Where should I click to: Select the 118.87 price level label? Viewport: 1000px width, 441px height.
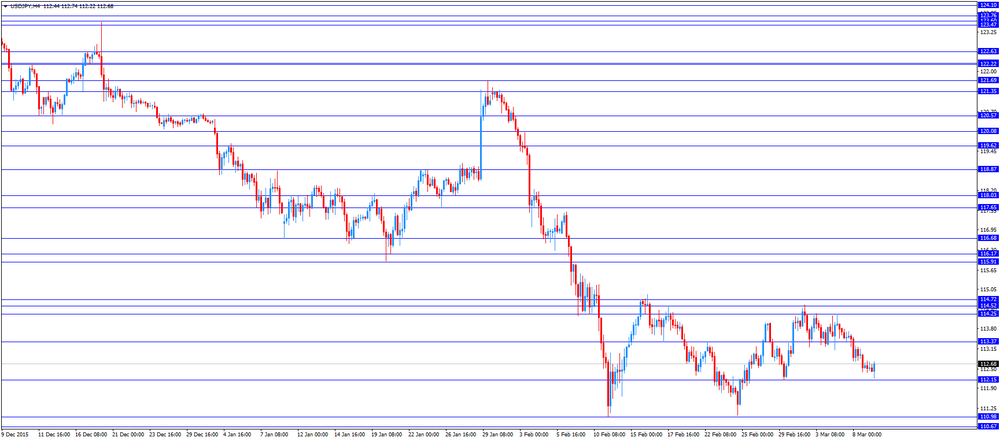pos(988,169)
